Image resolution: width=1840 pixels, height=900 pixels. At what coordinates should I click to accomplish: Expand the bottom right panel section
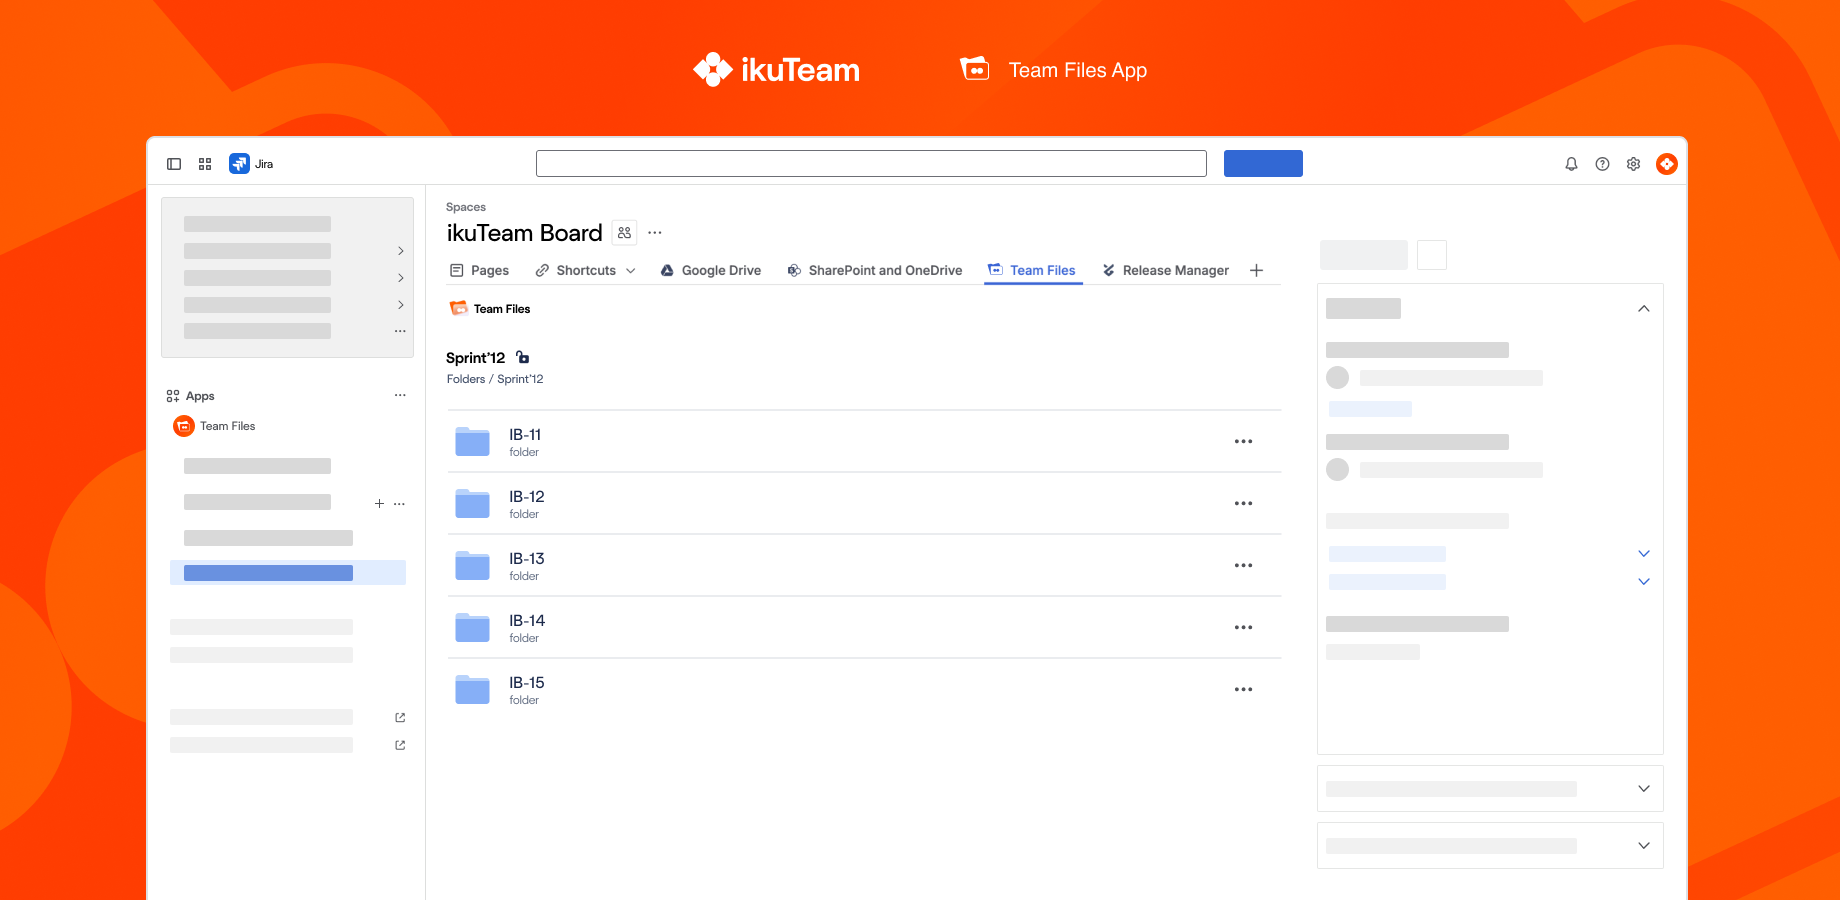click(x=1643, y=845)
